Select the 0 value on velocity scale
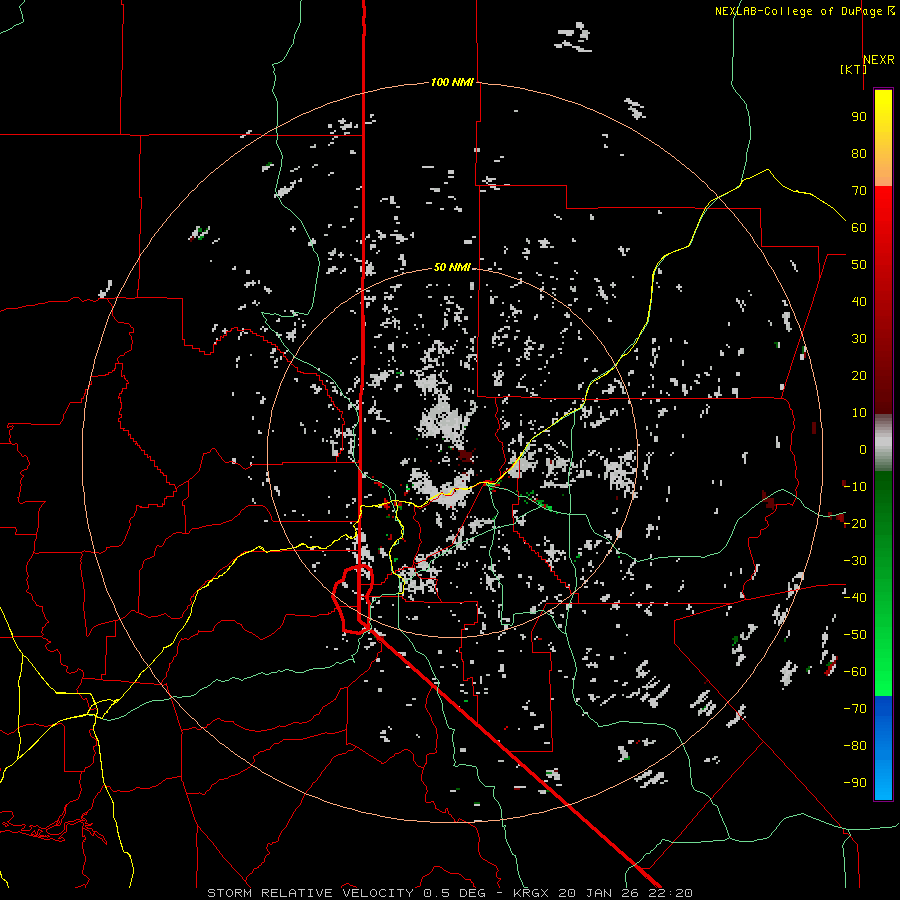This screenshot has width=900, height=900. click(863, 449)
